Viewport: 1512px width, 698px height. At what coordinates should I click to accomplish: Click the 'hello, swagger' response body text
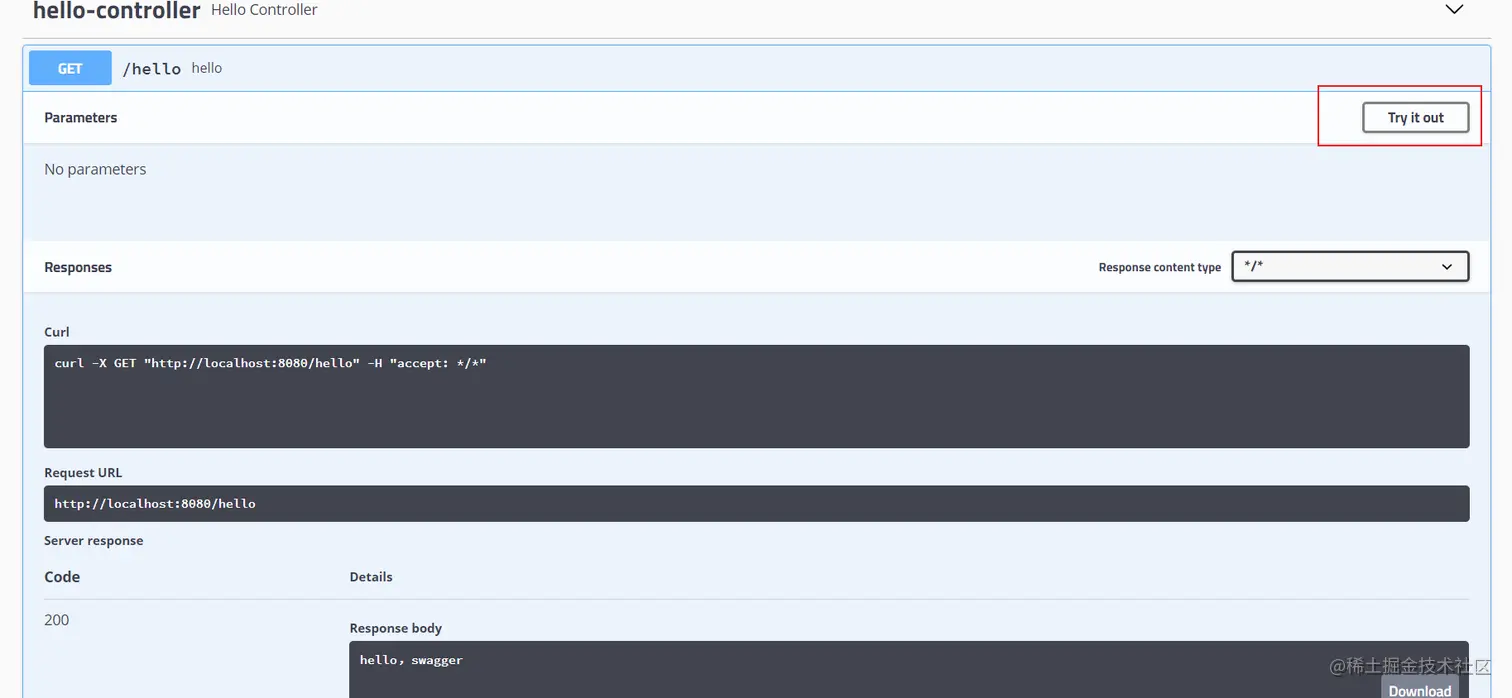coord(411,660)
